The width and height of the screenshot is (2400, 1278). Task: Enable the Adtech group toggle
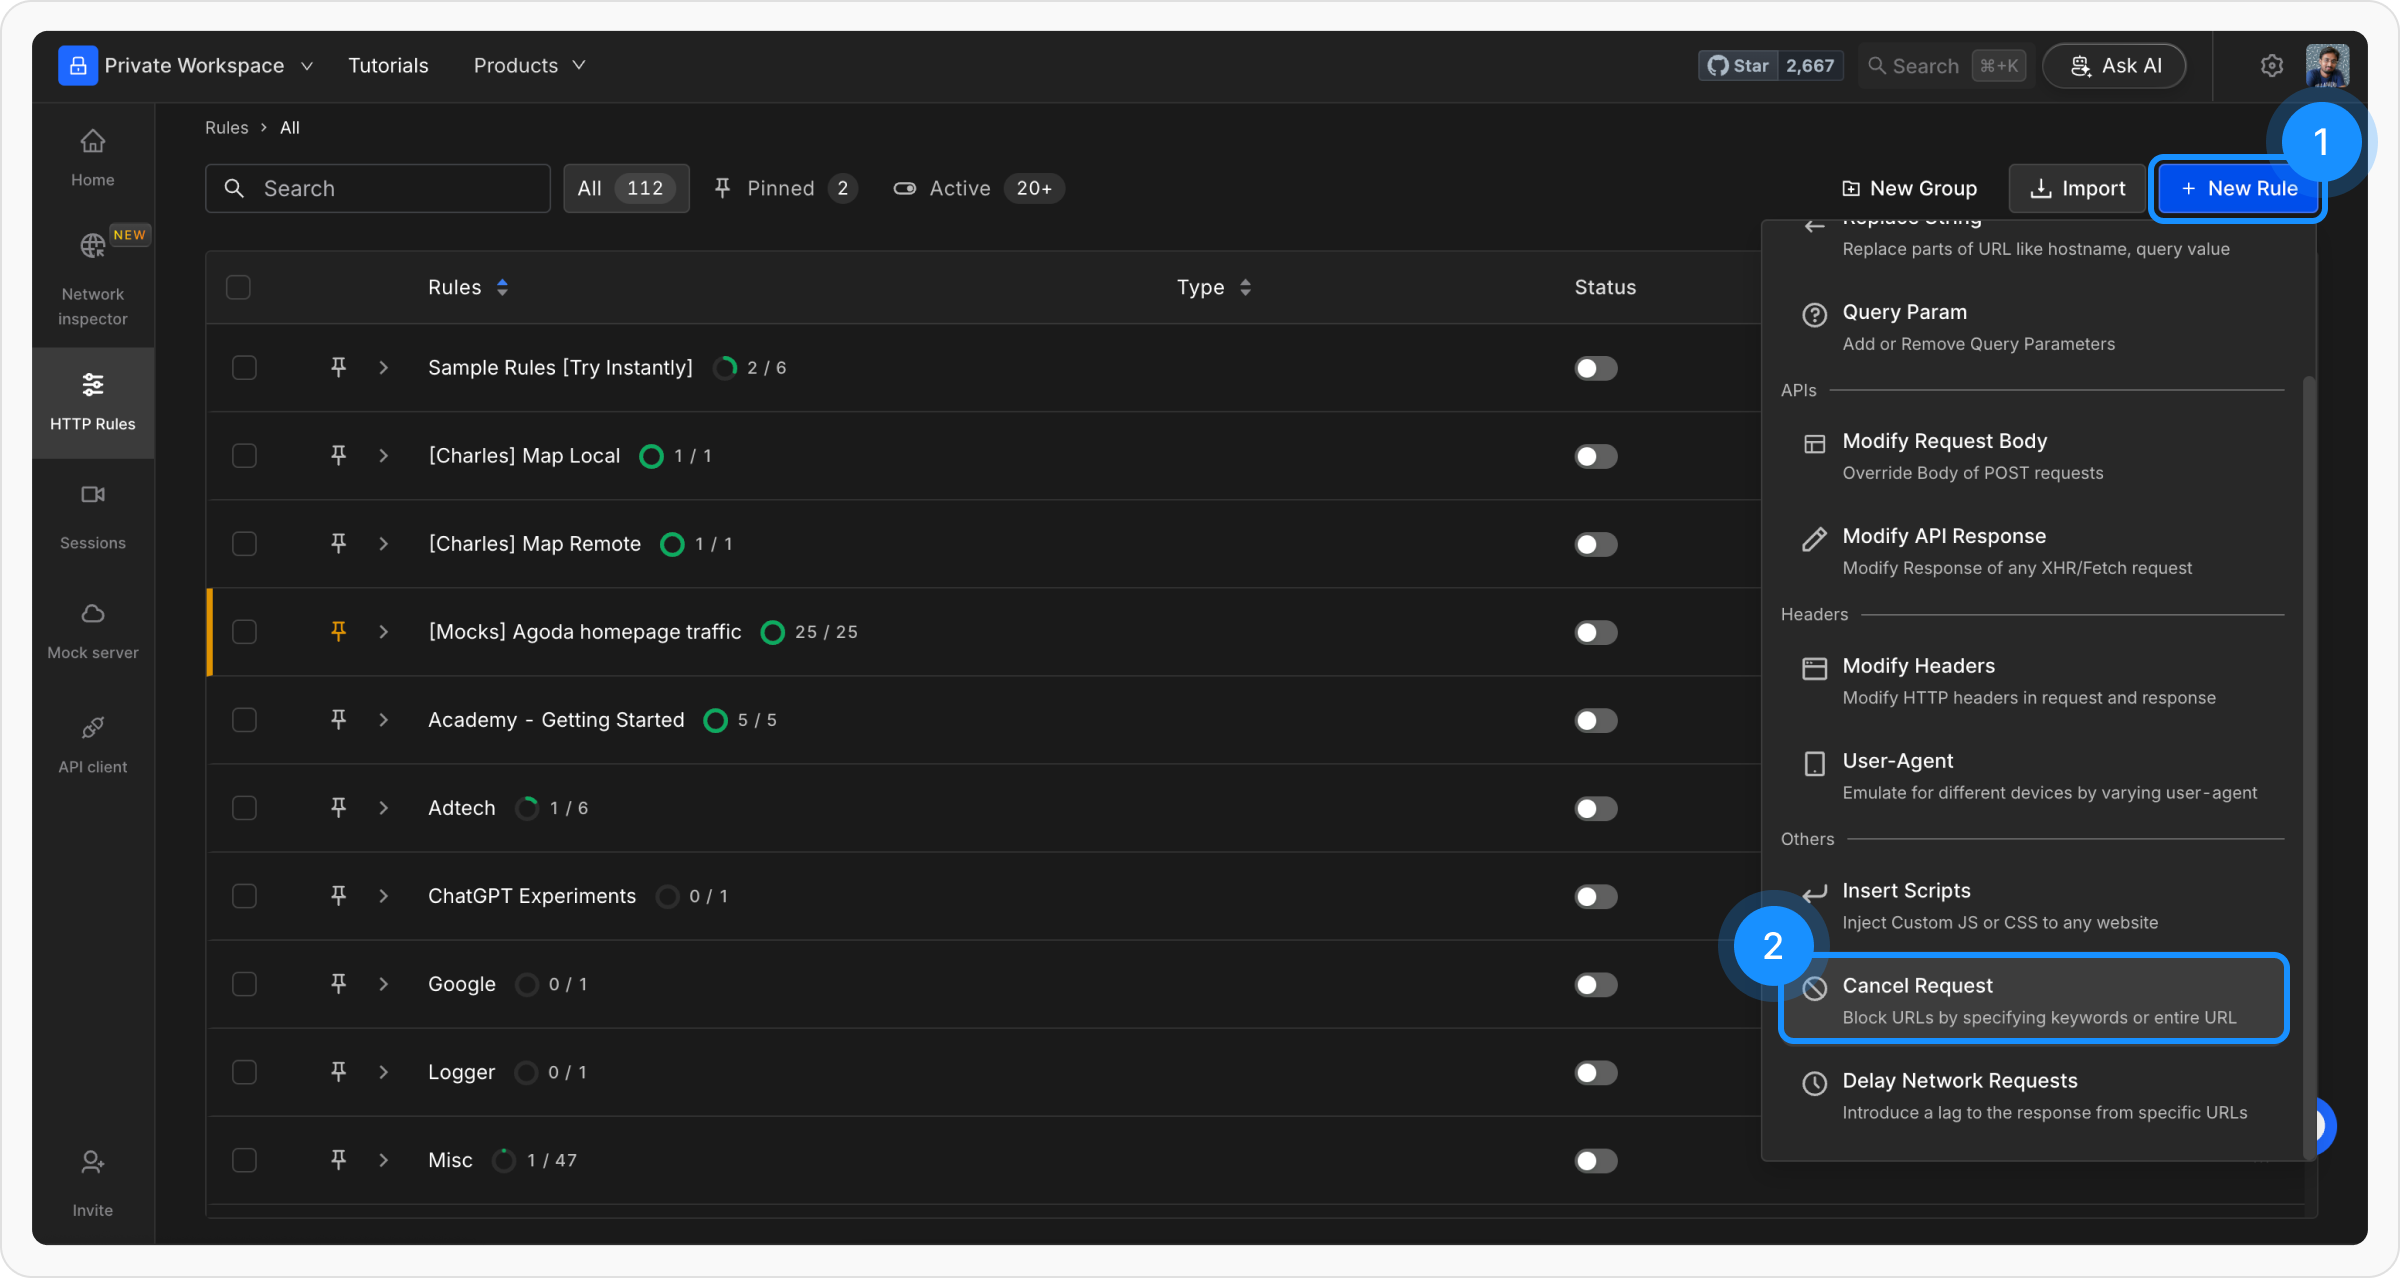pyautogui.click(x=1595, y=808)
